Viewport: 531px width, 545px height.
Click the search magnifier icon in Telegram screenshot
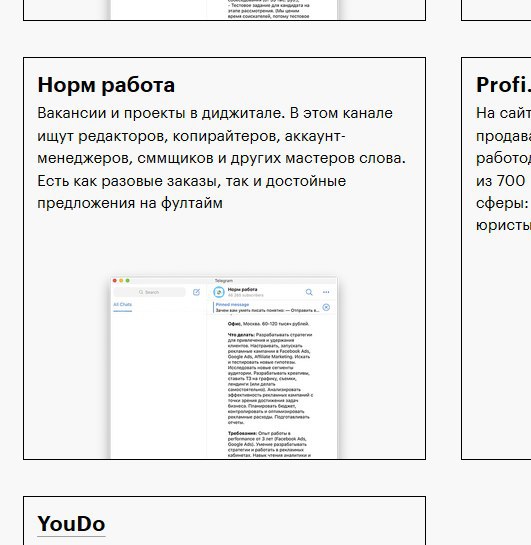(309, 292)
